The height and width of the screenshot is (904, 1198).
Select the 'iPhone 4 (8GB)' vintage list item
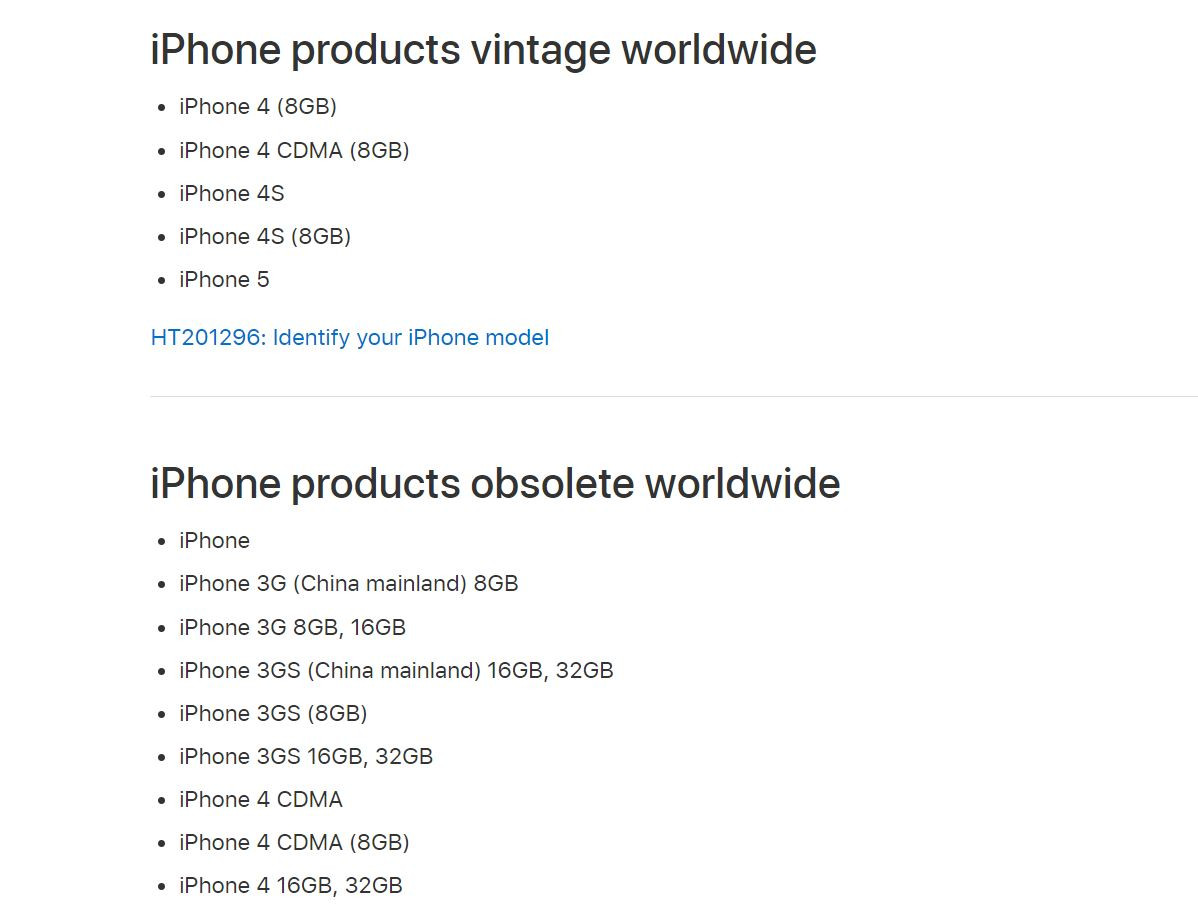coord(258,107)
